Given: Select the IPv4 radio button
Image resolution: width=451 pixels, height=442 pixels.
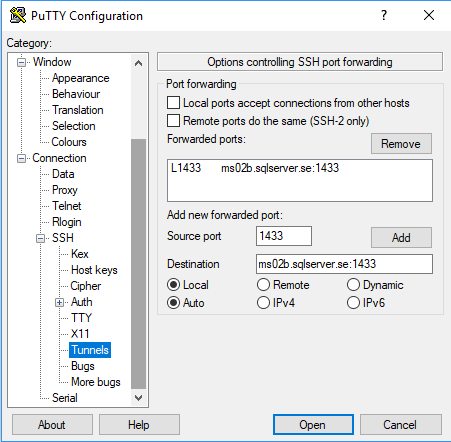Looking at the screenshot, I should point(263,303).
